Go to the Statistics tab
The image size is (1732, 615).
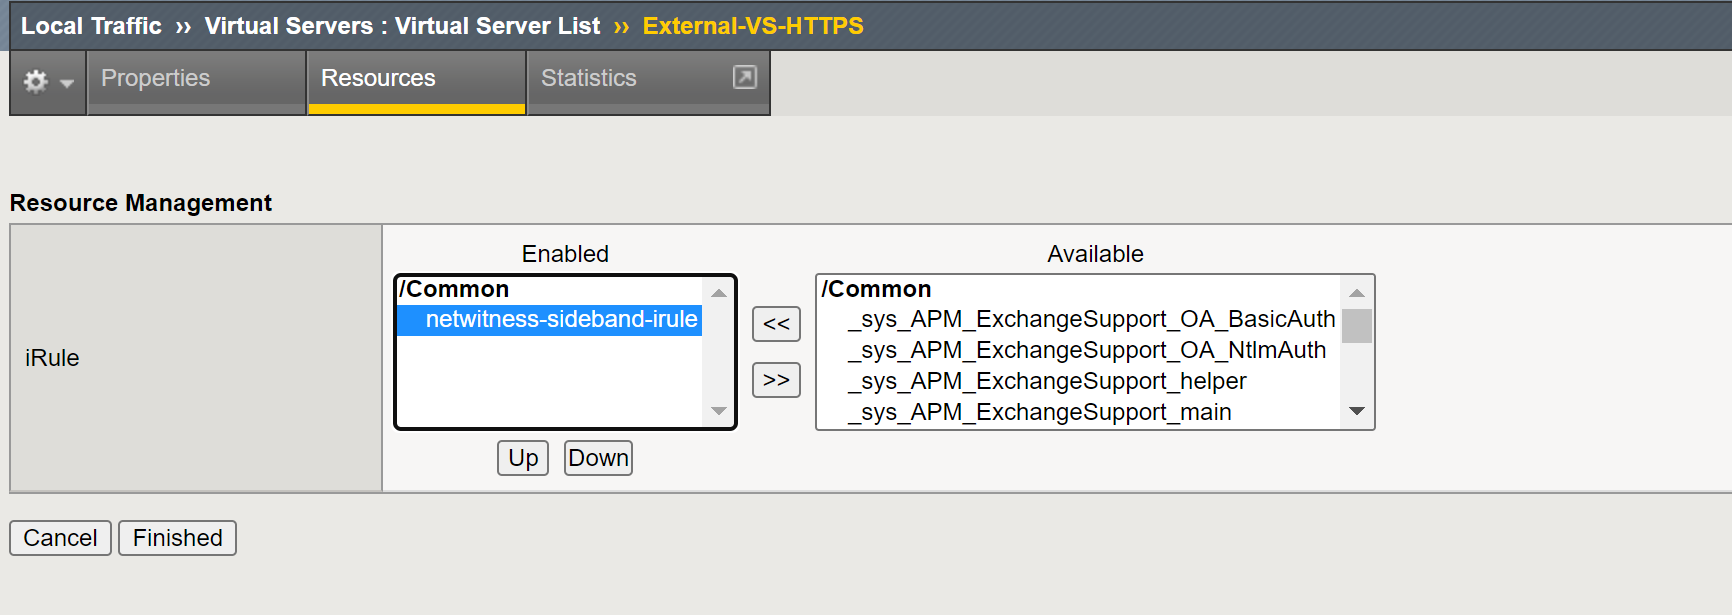(588, 78)
